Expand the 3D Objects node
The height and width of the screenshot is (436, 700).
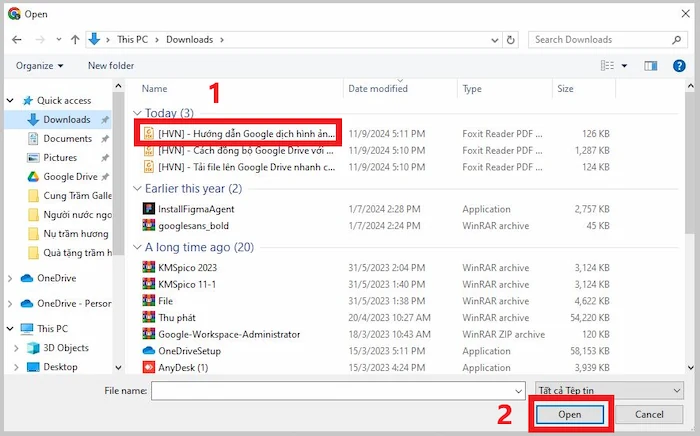[17, 348]
